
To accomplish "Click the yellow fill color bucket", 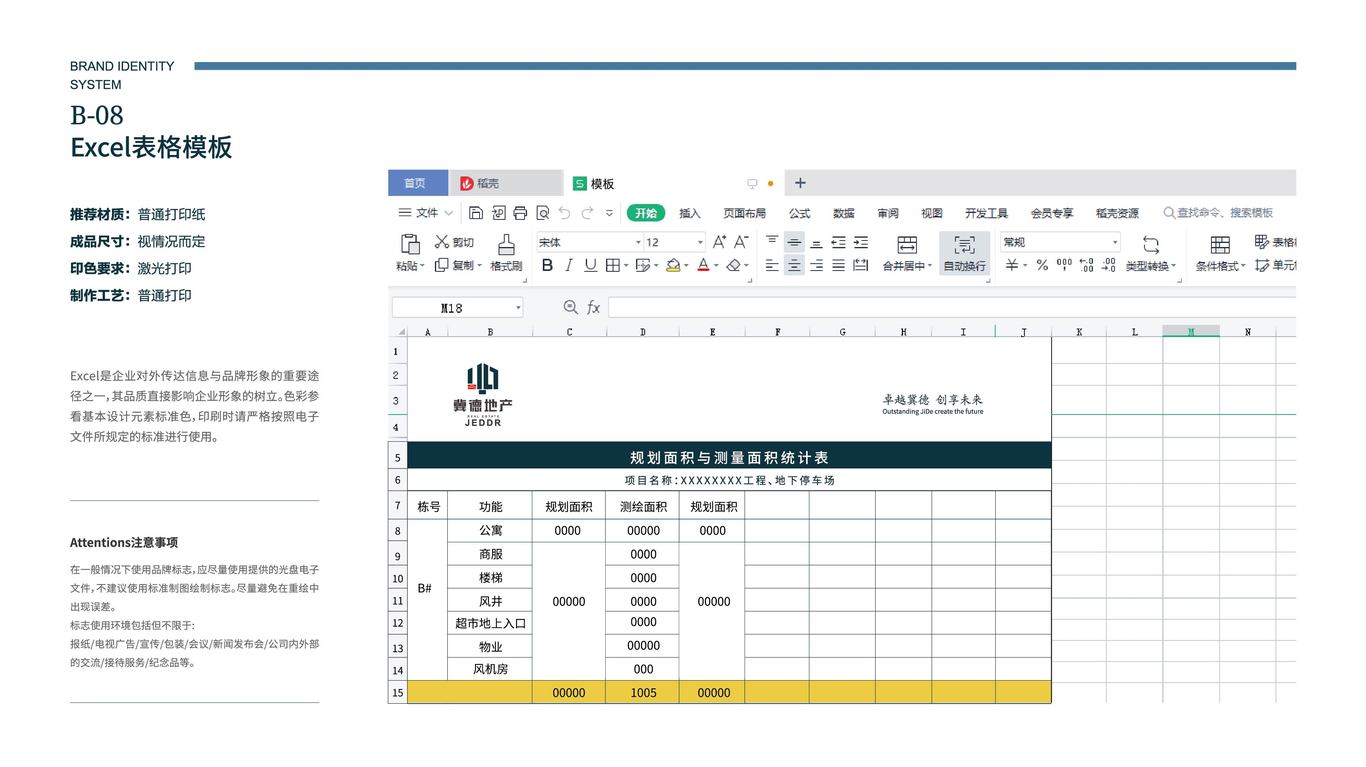I will click(673, 265).
